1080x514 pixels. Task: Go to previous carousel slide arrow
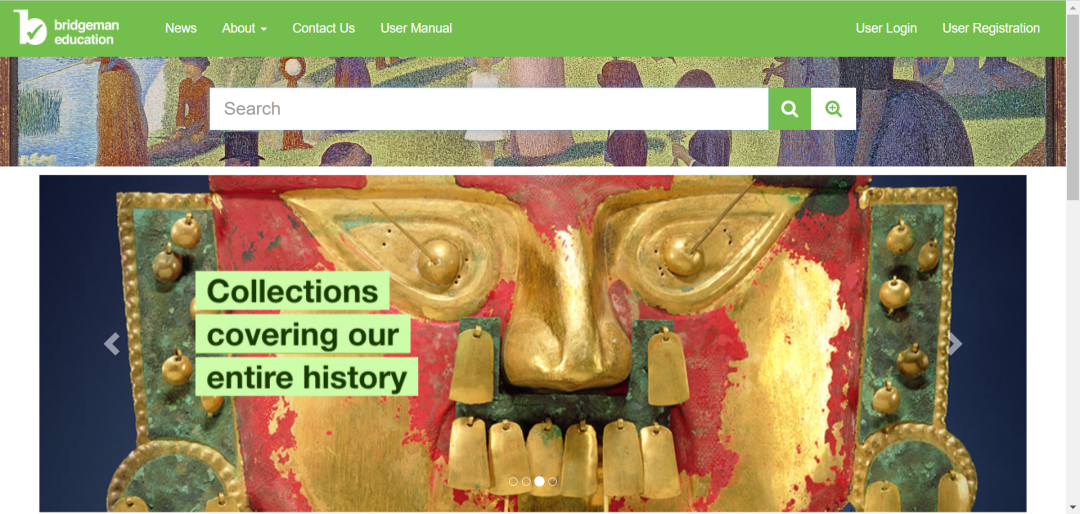[112, 343]
